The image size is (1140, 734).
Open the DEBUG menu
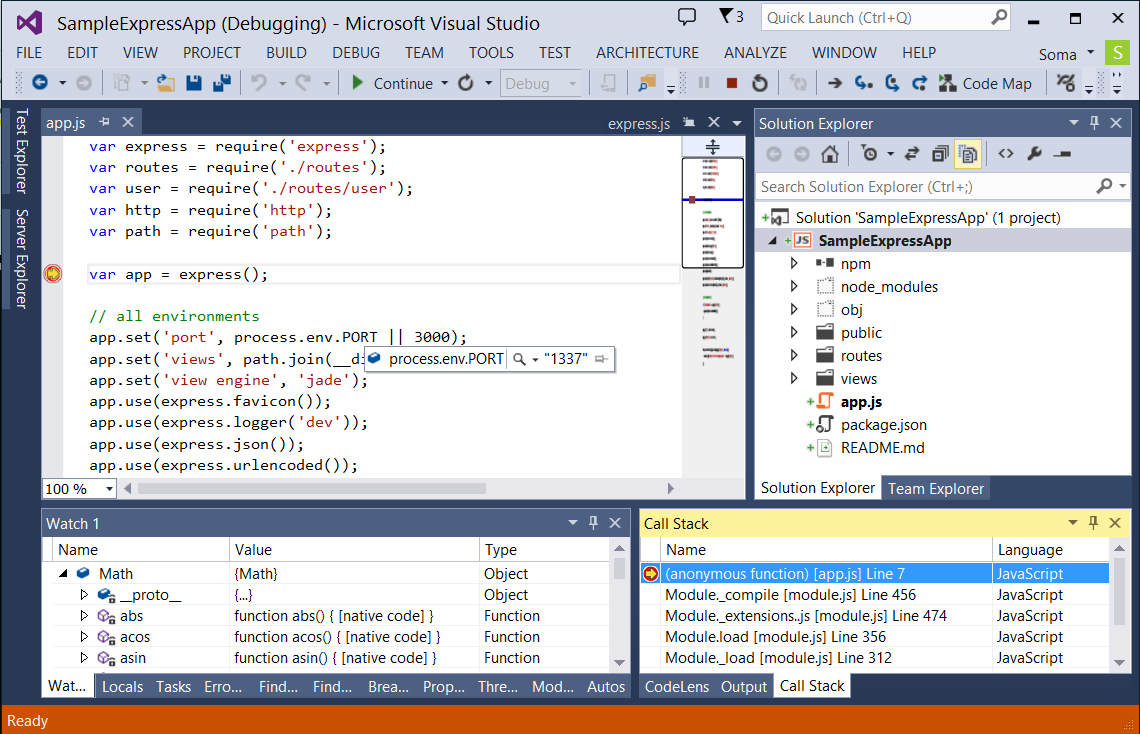[356, 53]
